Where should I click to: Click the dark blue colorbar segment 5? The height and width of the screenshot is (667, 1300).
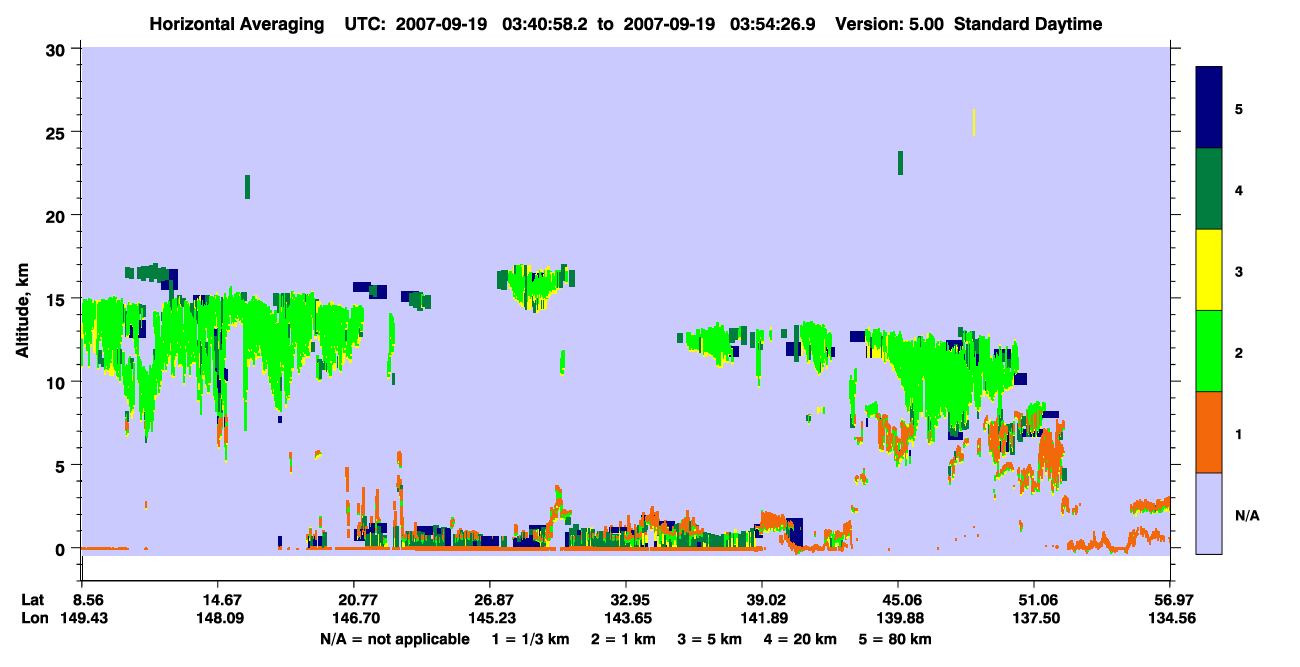(x=1209, y=108)
